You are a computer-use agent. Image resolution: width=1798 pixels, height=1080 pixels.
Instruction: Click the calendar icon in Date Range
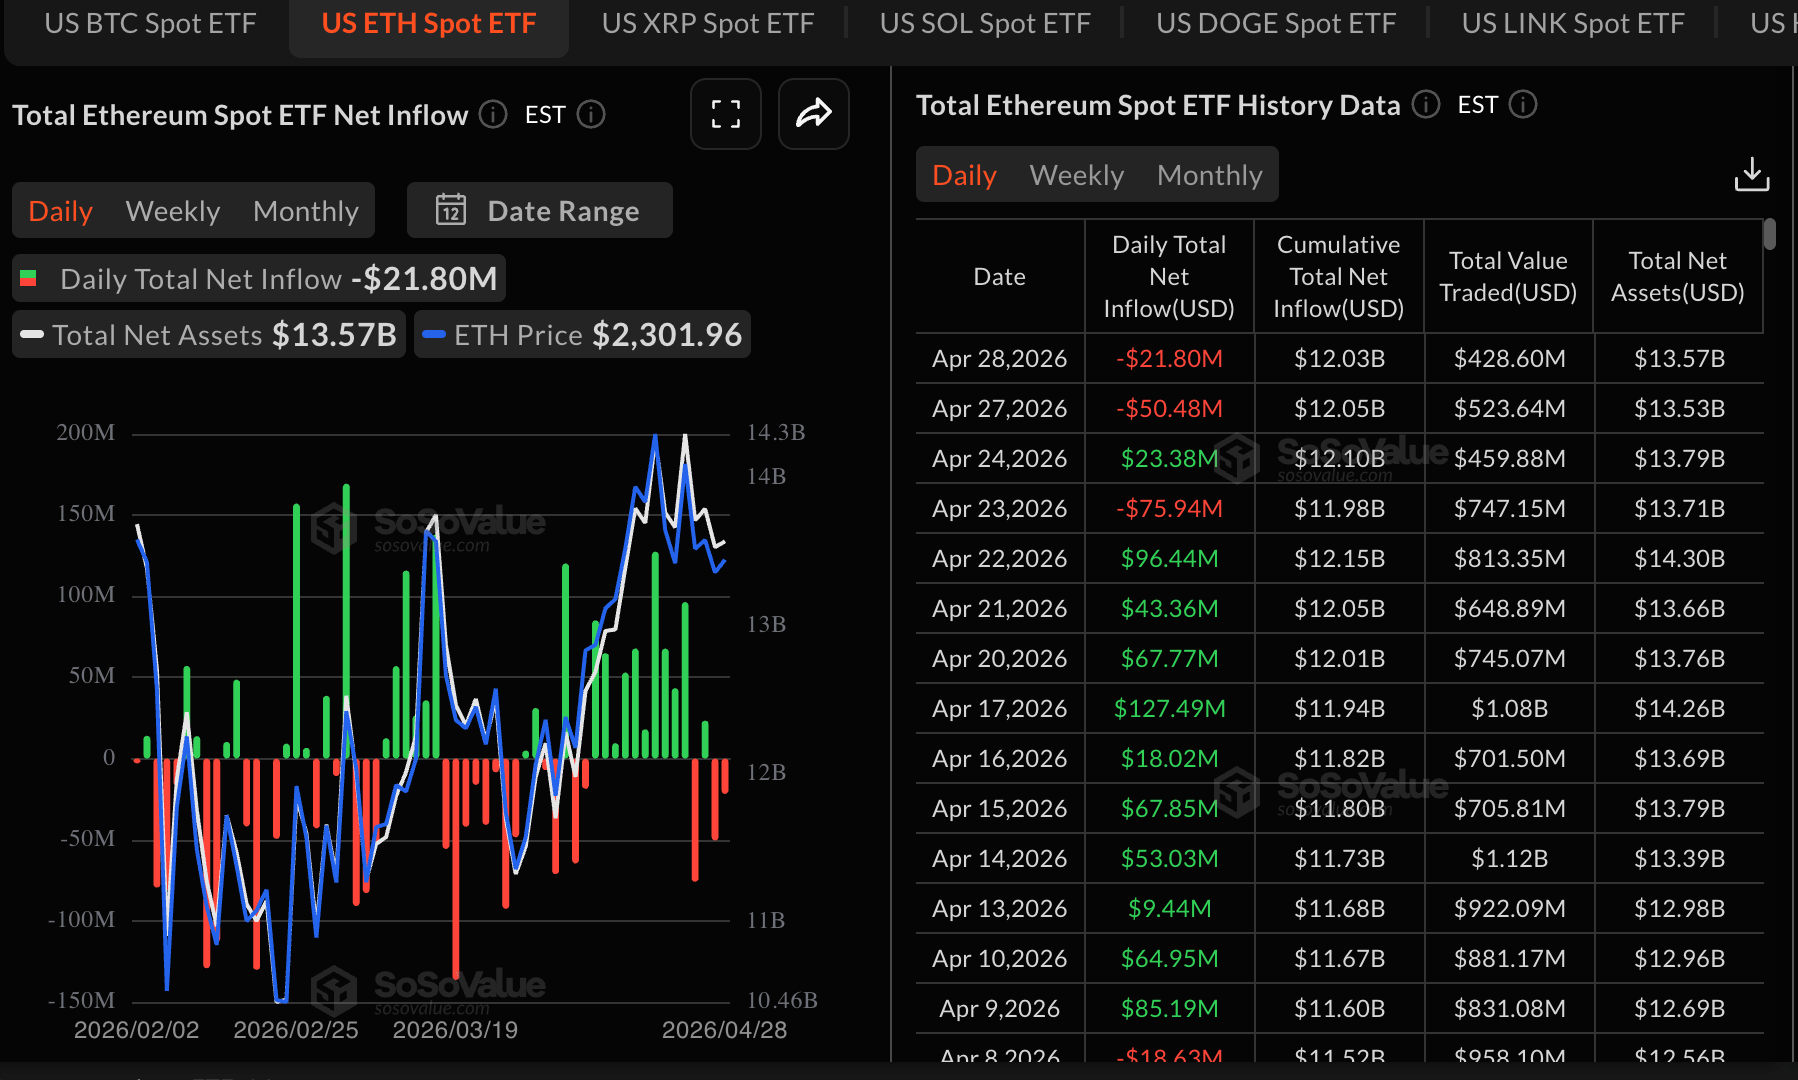(x=451, y=210)
